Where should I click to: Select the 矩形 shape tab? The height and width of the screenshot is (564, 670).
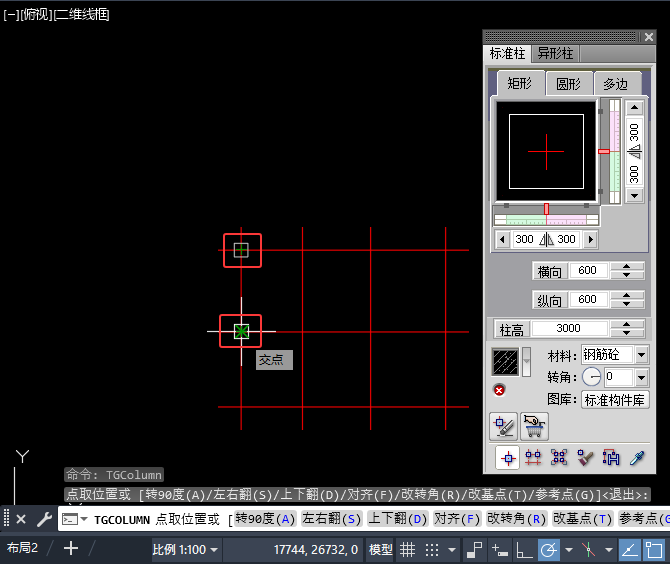520,83
